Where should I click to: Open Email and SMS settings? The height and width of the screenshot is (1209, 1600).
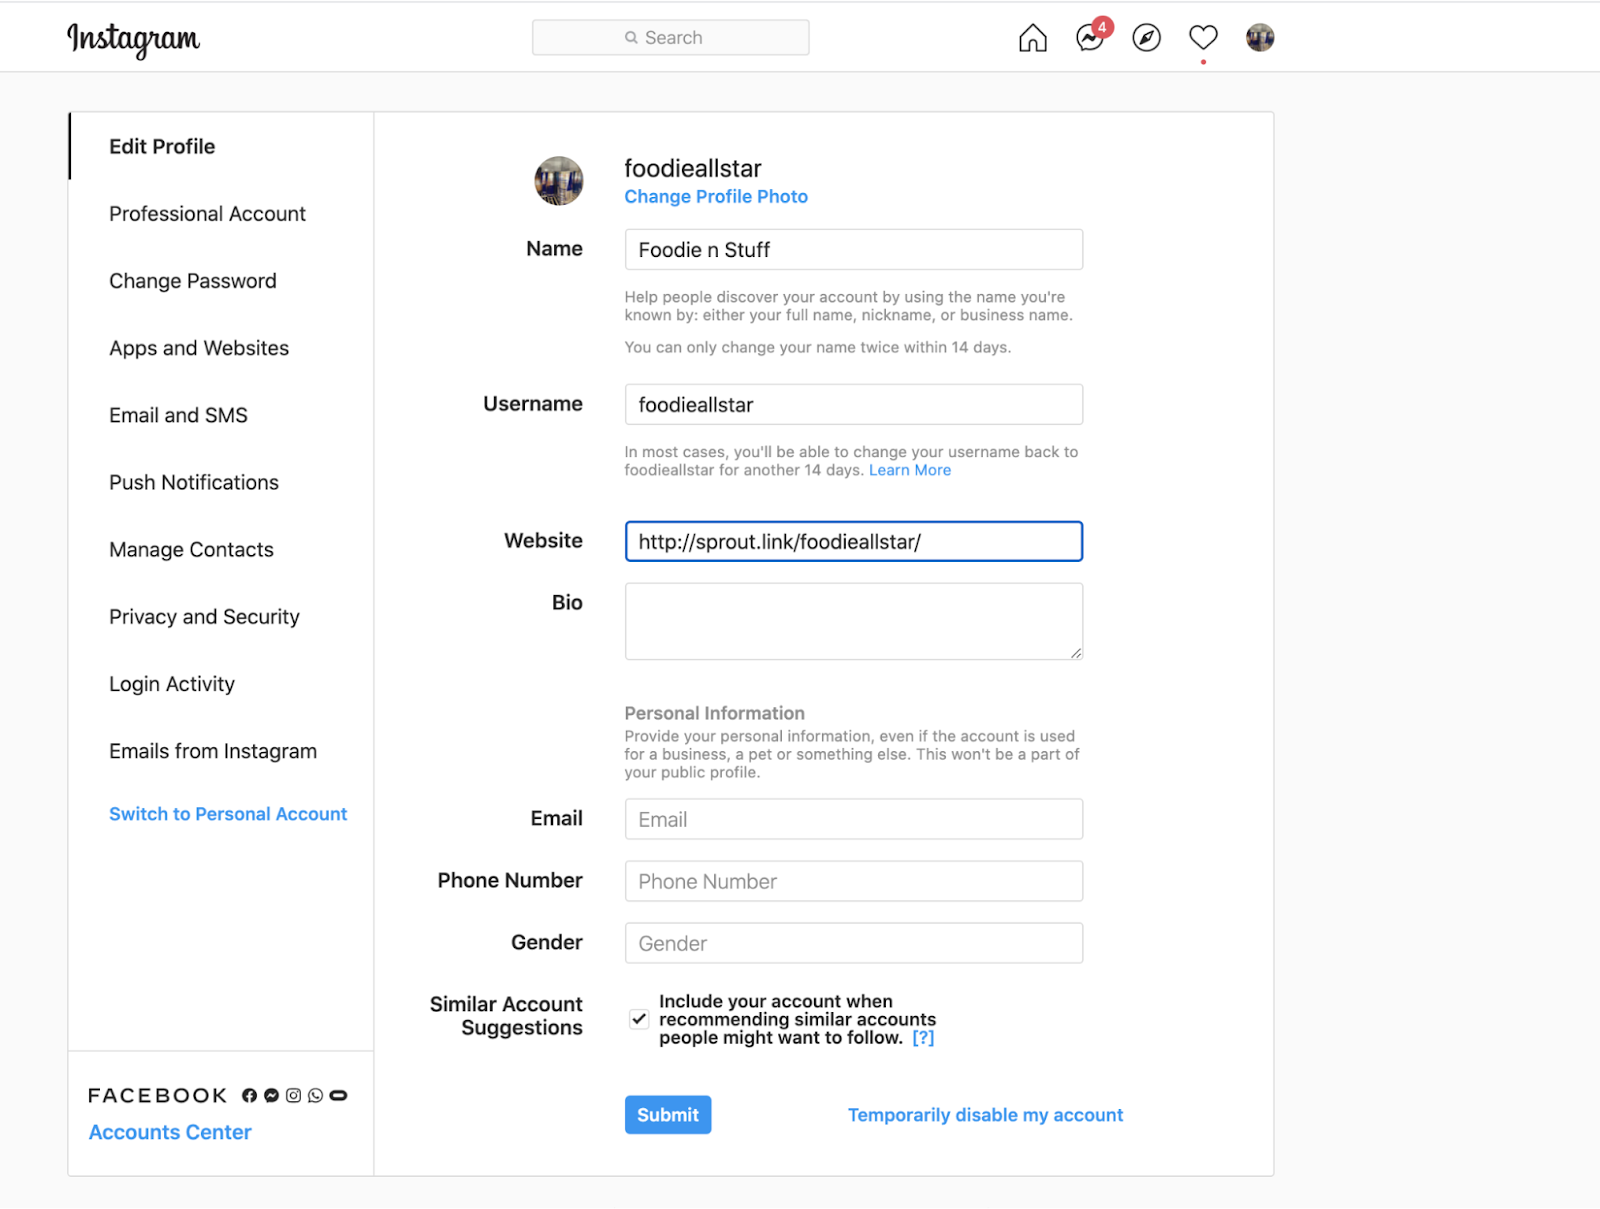coord(178,415)
